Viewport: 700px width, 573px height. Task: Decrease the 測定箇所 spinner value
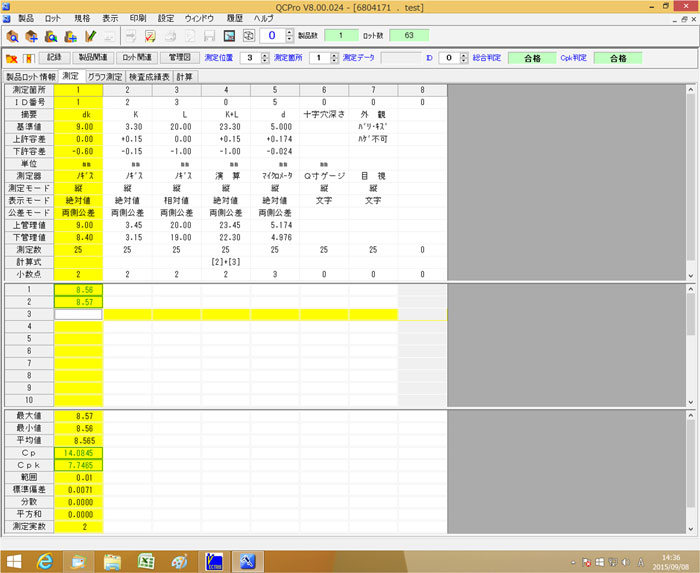334,61
